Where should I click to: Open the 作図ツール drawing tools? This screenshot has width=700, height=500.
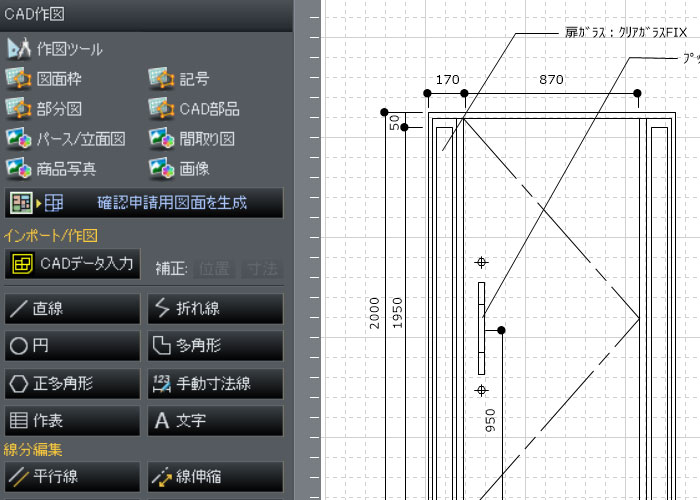[55, 49]
